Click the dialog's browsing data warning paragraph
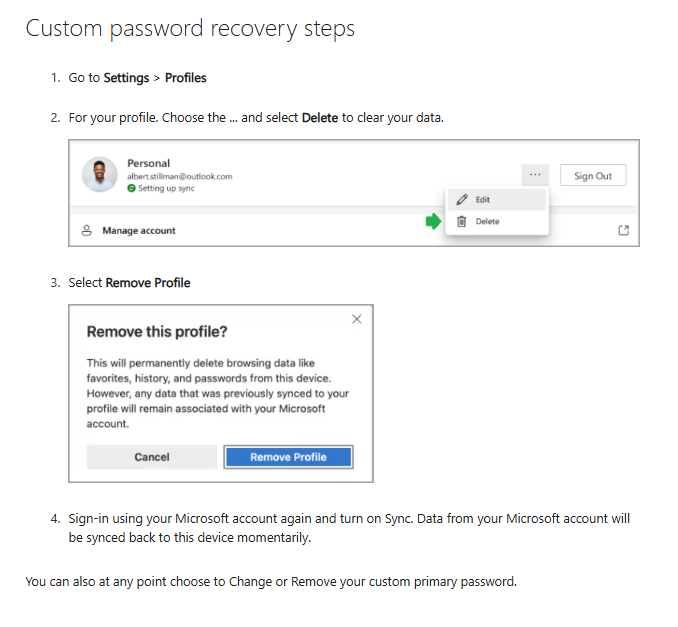The height and width of the screenshot is (627, 678). [220, 393]
